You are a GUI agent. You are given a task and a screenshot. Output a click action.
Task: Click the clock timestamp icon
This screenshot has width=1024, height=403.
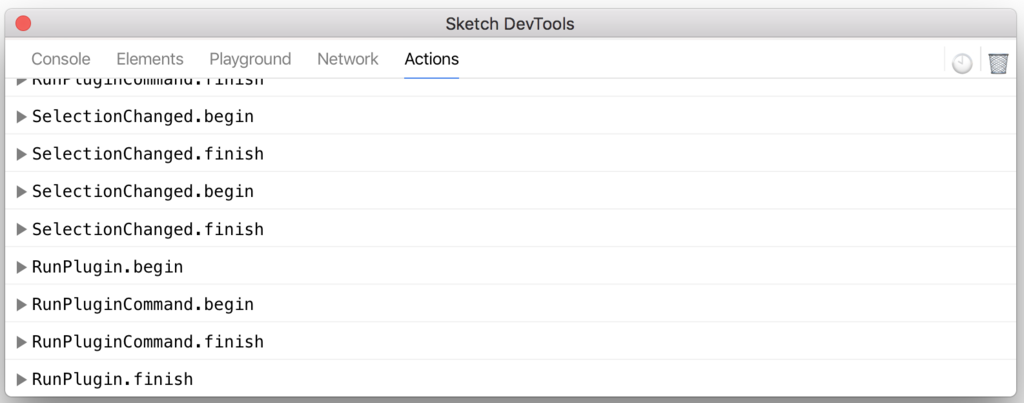(x=961, y=63)
